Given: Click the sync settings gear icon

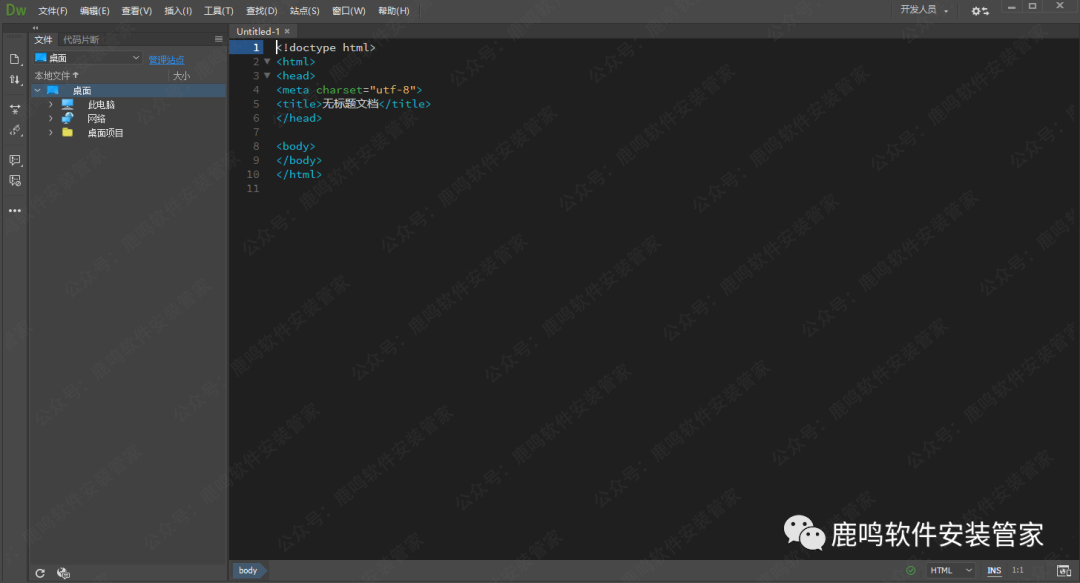Looking at the screenshot, I should tap(979, 10).
